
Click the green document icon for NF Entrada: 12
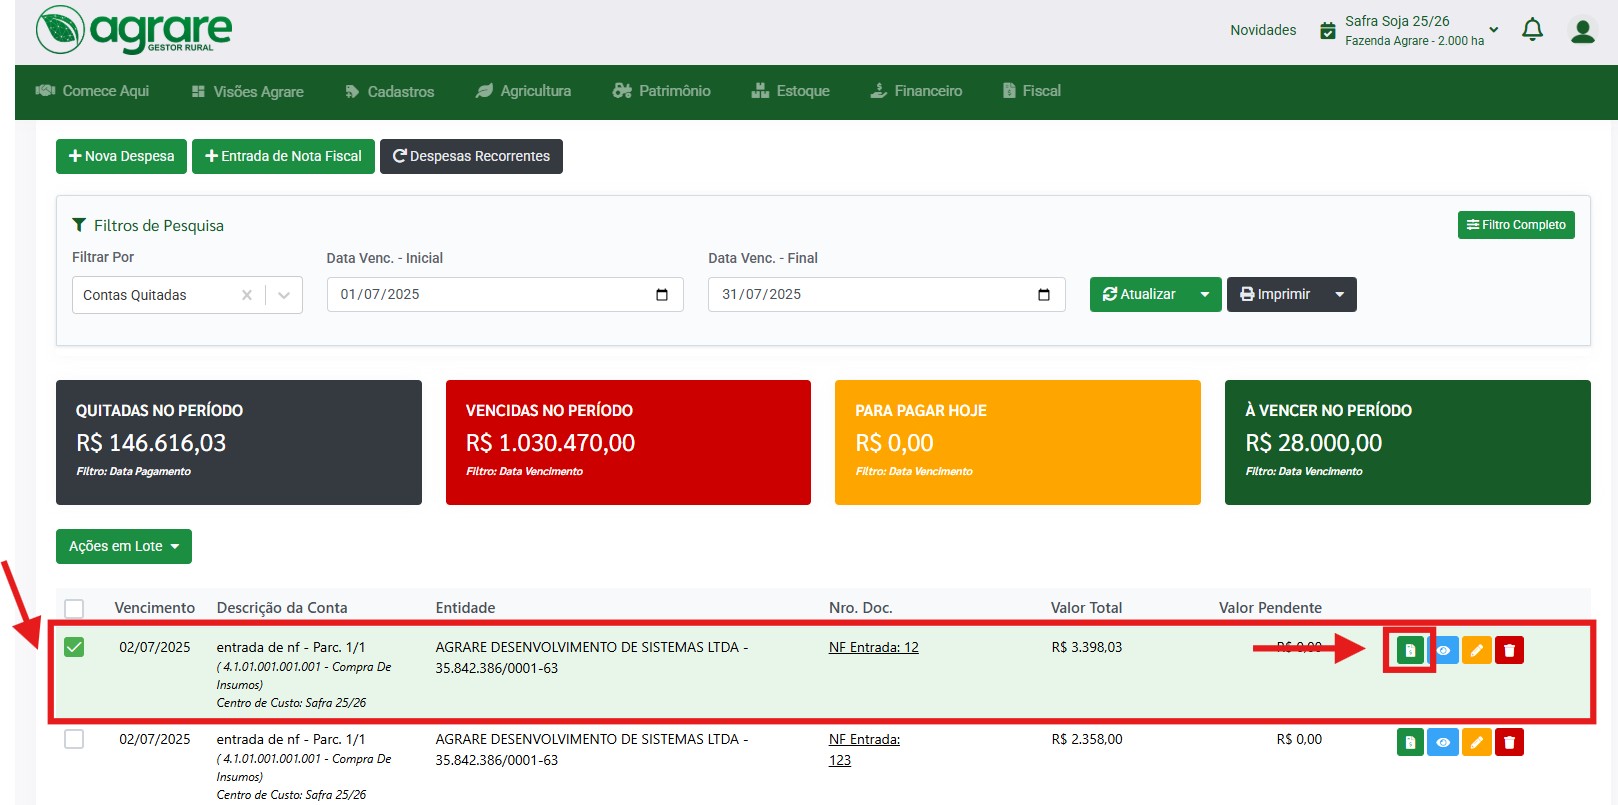pyautogui.click(x=1410, y=650)
